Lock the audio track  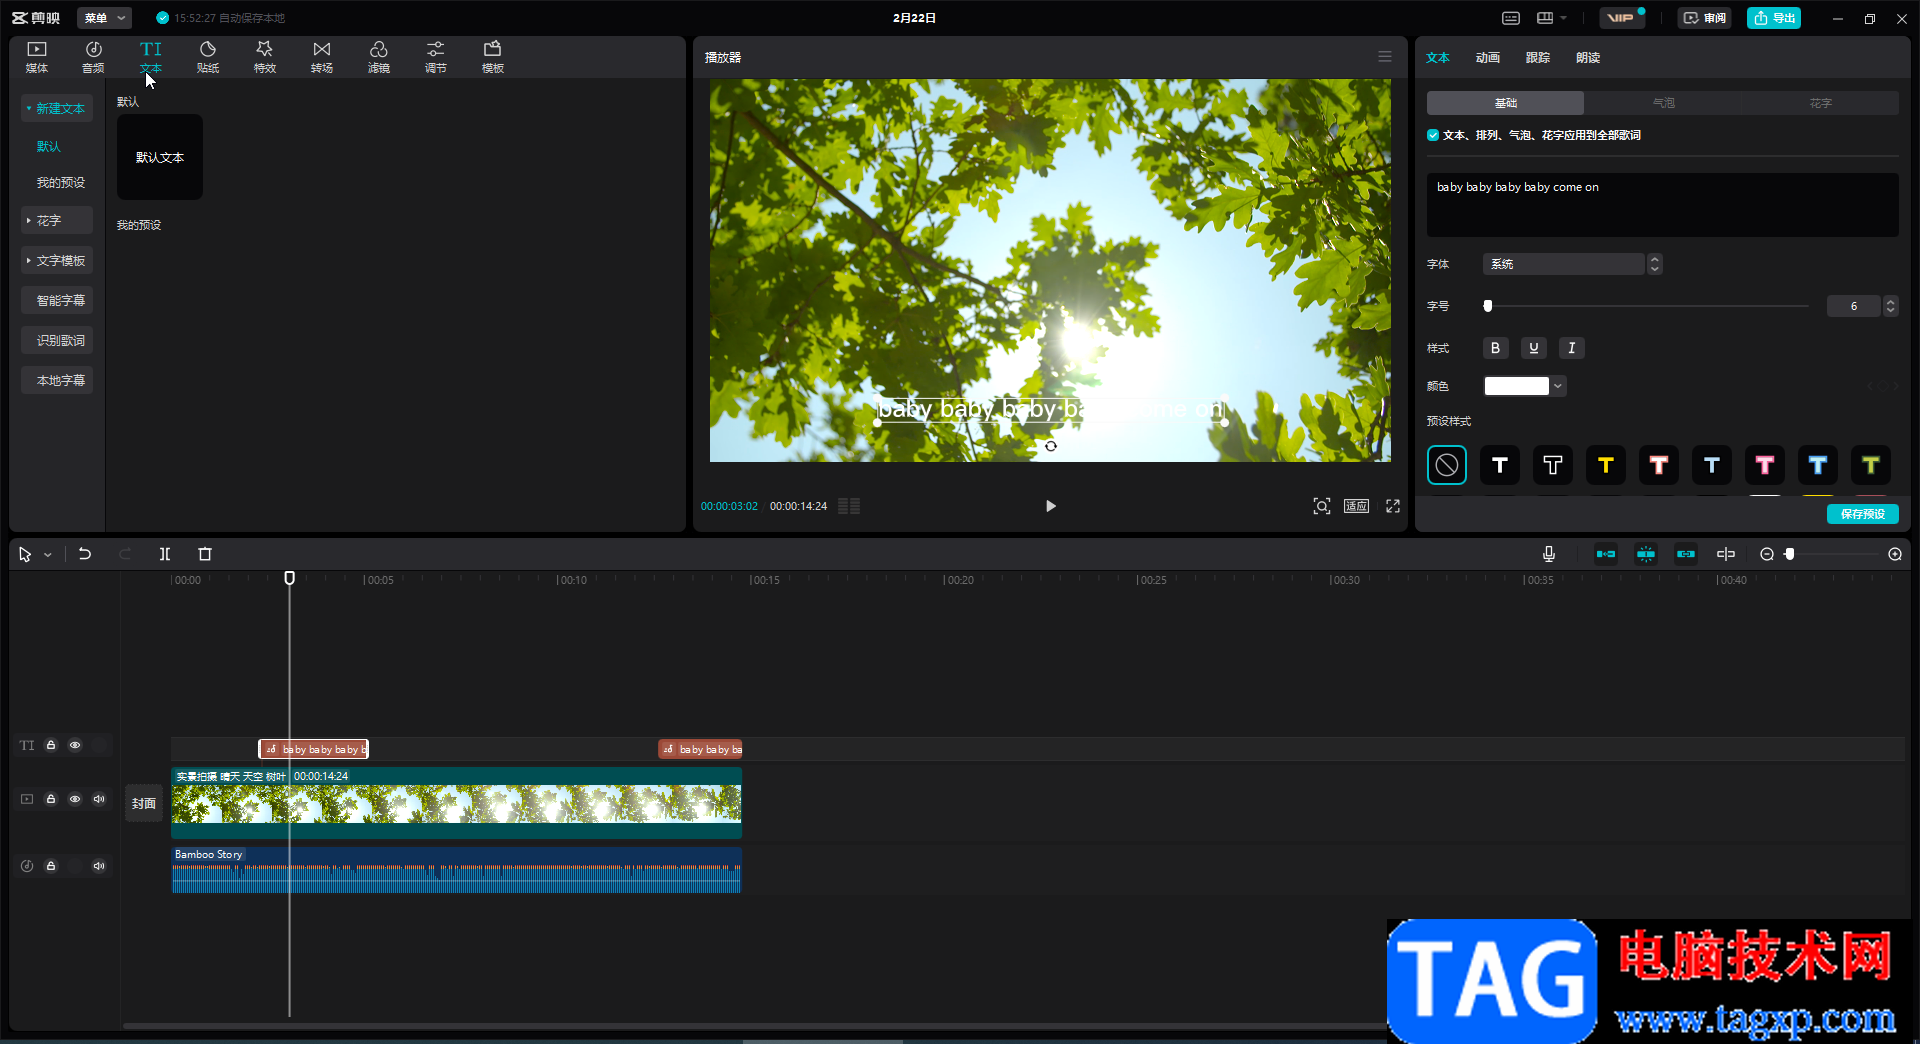click(x=51, y=866)
